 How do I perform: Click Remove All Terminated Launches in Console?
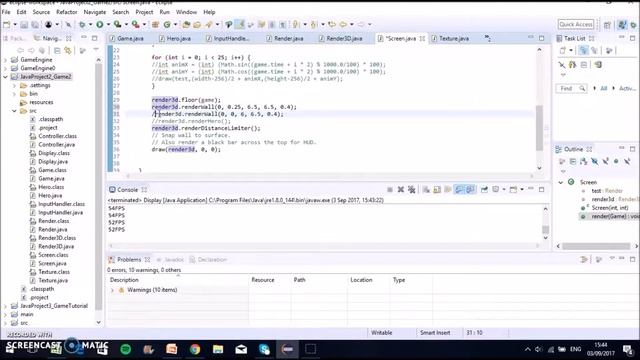tap(412, 189)
